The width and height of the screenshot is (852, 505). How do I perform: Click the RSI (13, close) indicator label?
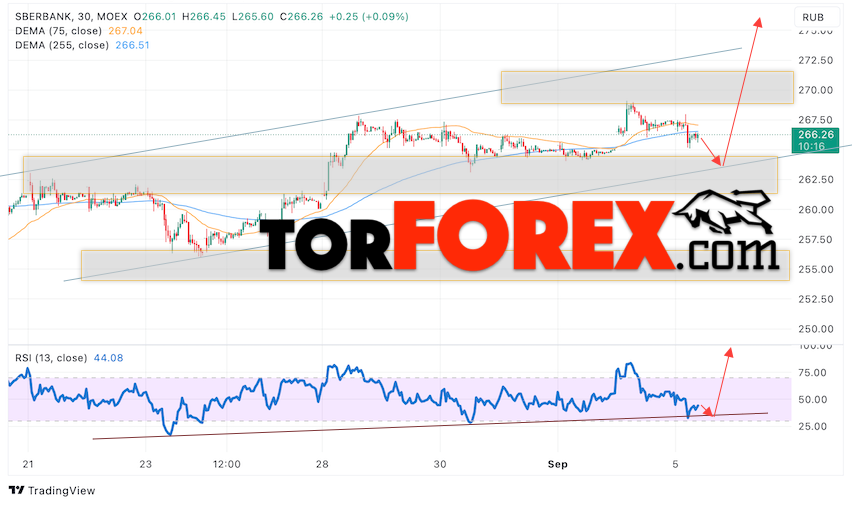coord(51,358)
